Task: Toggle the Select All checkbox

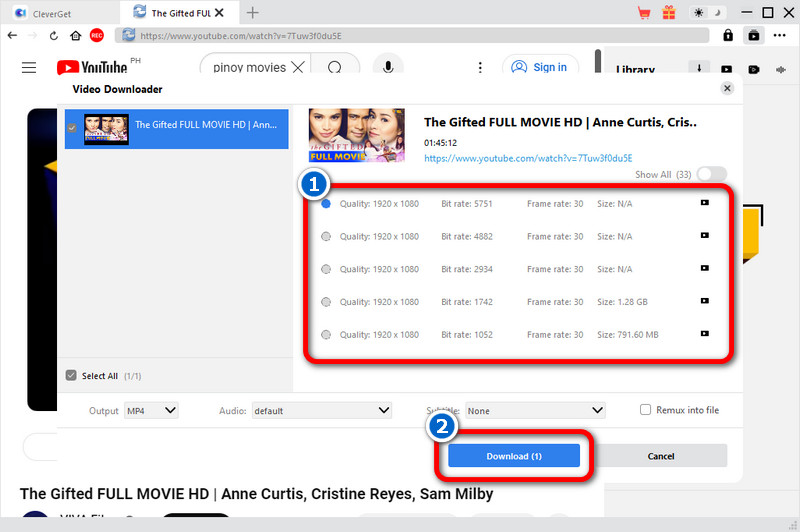Action: (x=71, y=375)
